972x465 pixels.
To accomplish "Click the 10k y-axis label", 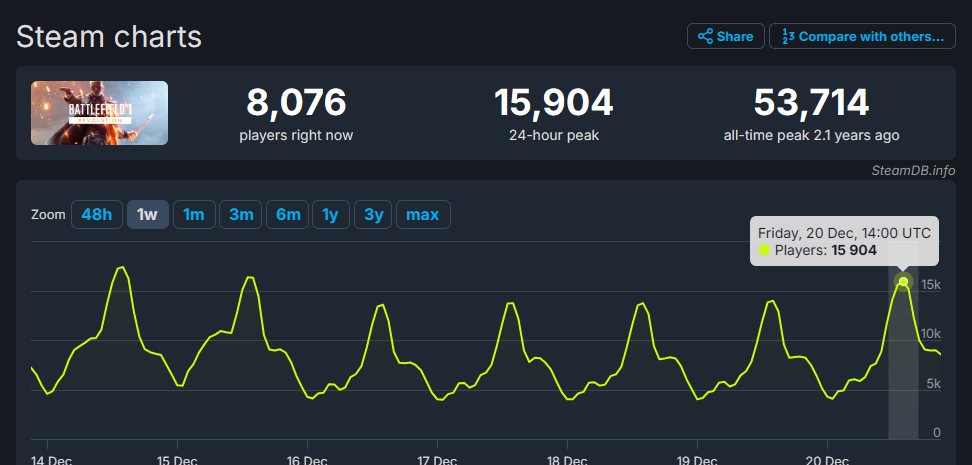I will coord(931,334).
